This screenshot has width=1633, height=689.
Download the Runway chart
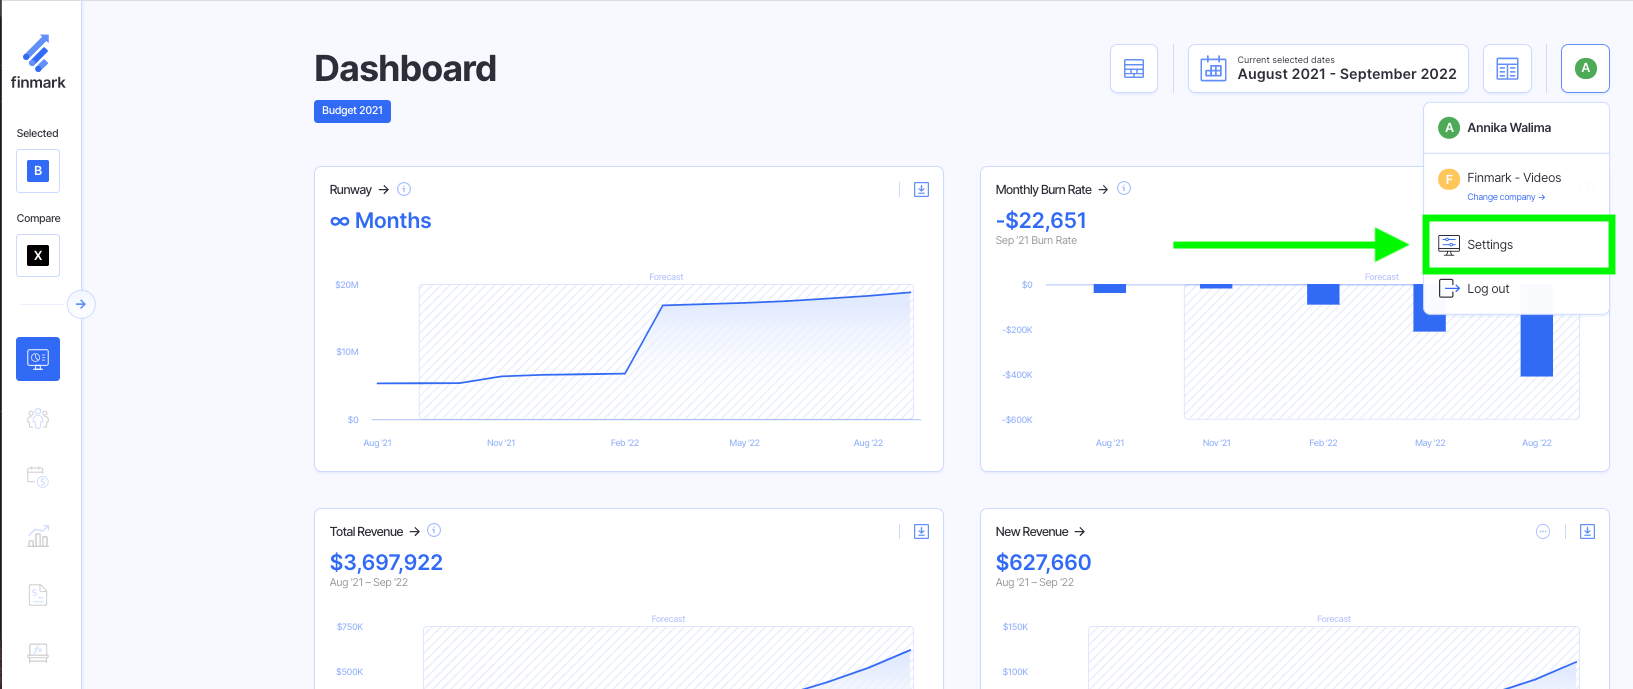pos(921,190)
